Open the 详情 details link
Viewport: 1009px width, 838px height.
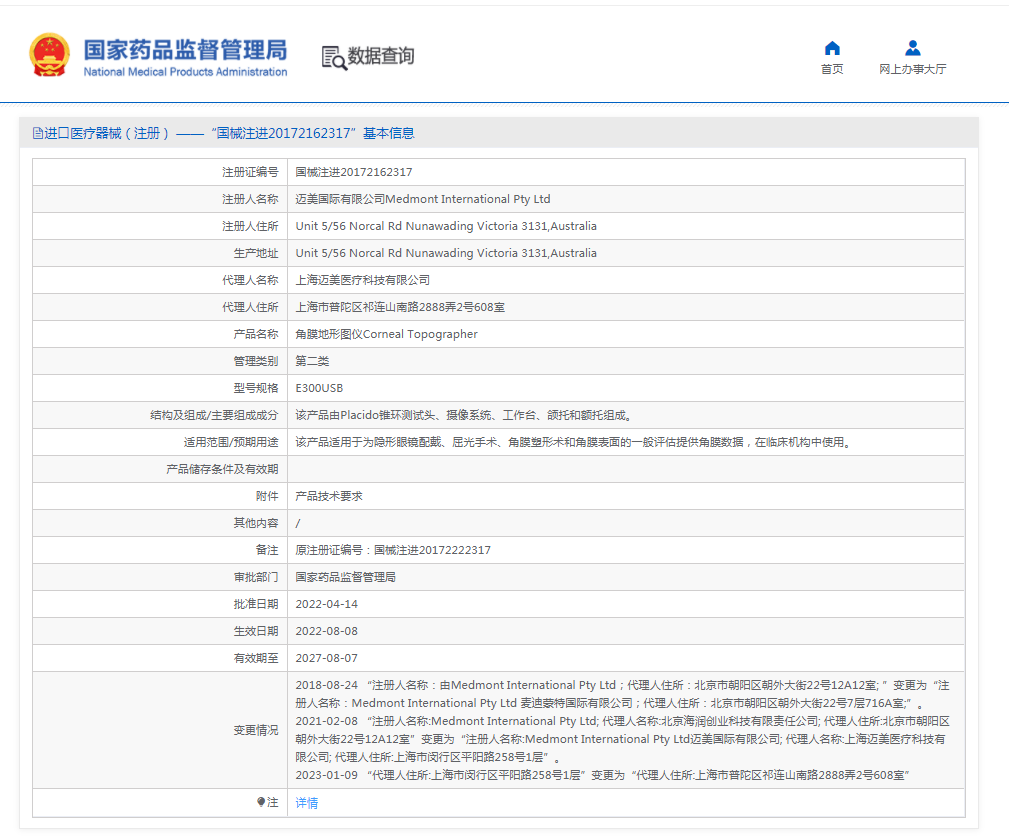307,803
